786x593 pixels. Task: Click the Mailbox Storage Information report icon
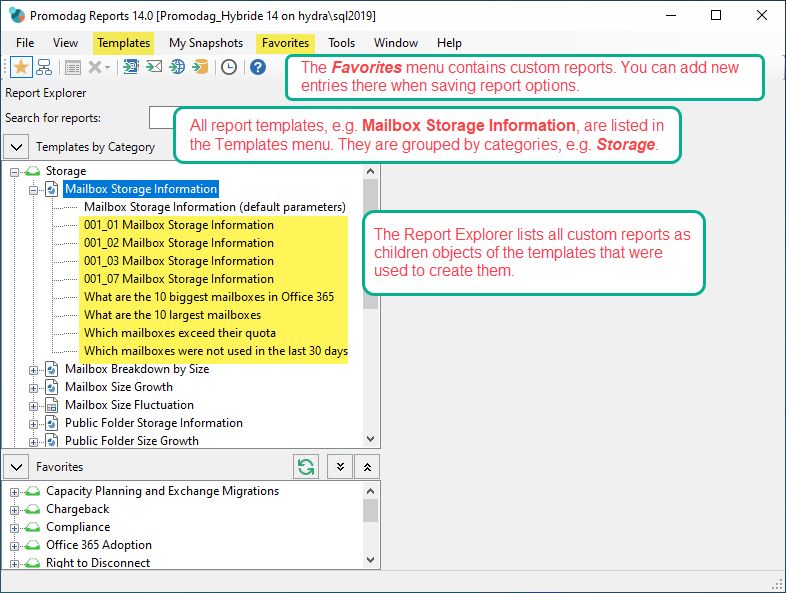[x=52, y=189]
